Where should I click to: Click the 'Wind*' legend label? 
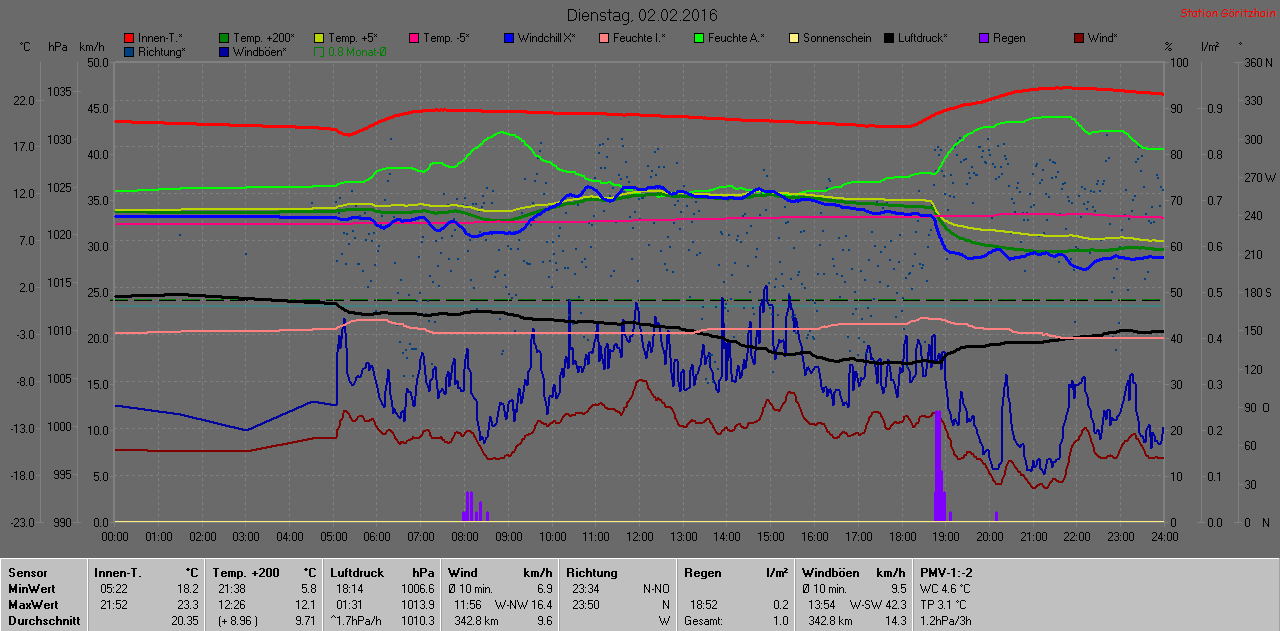point(1103,38)
